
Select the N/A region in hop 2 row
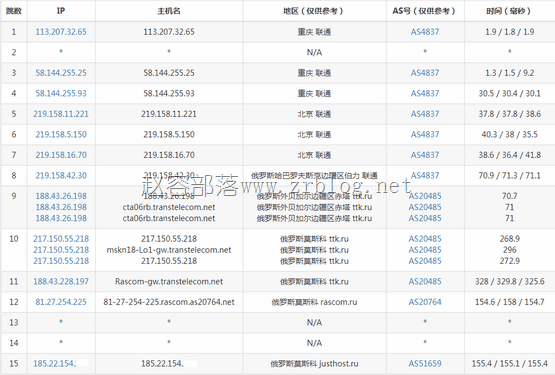pos(314,52)
